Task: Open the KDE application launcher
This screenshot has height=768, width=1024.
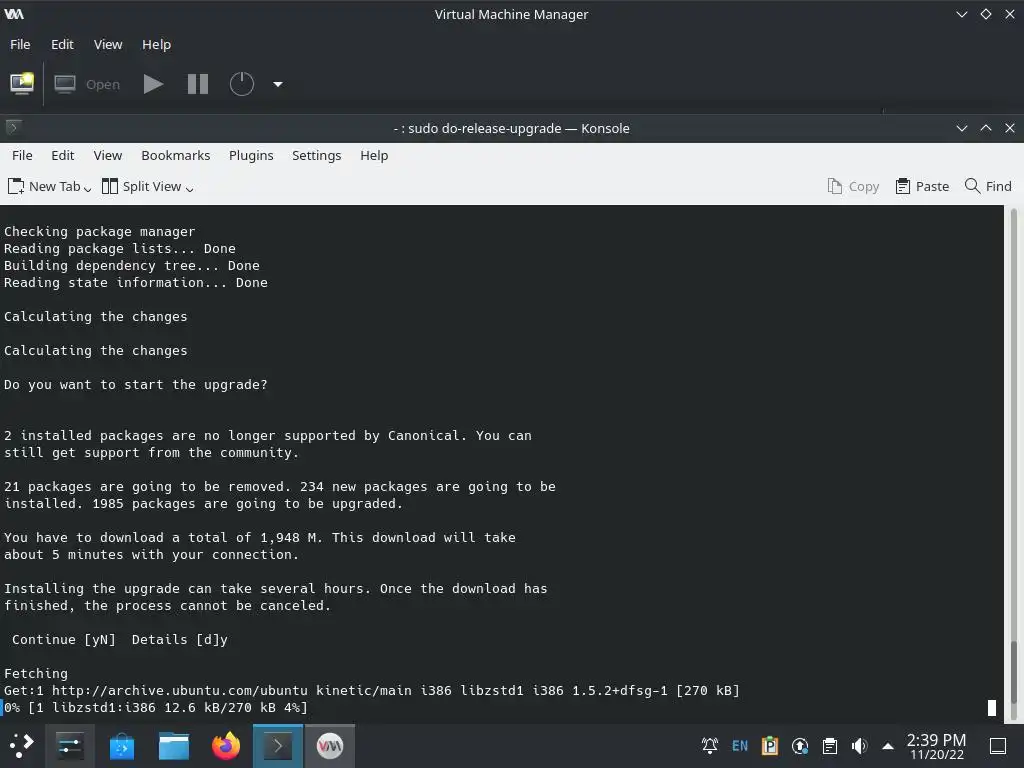Action: click(x=21, y=745)
